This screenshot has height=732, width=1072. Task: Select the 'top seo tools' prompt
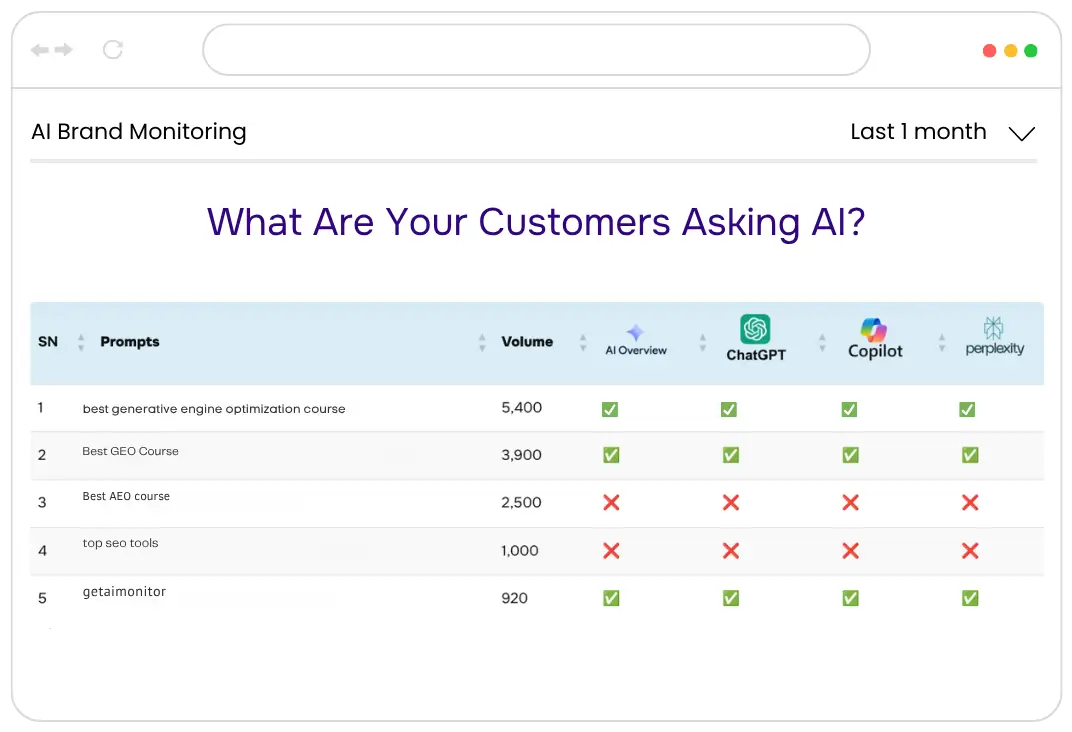120,543
